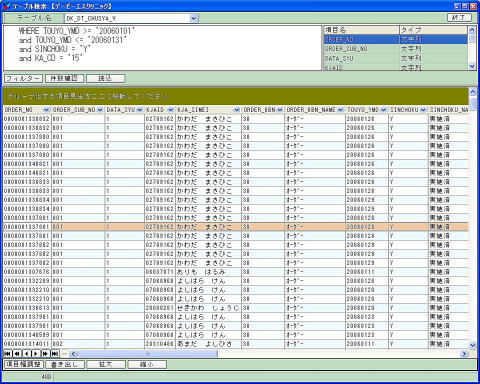
Task: Click the horizontal scrollbar thumb
Action: [x=148, y=354]
